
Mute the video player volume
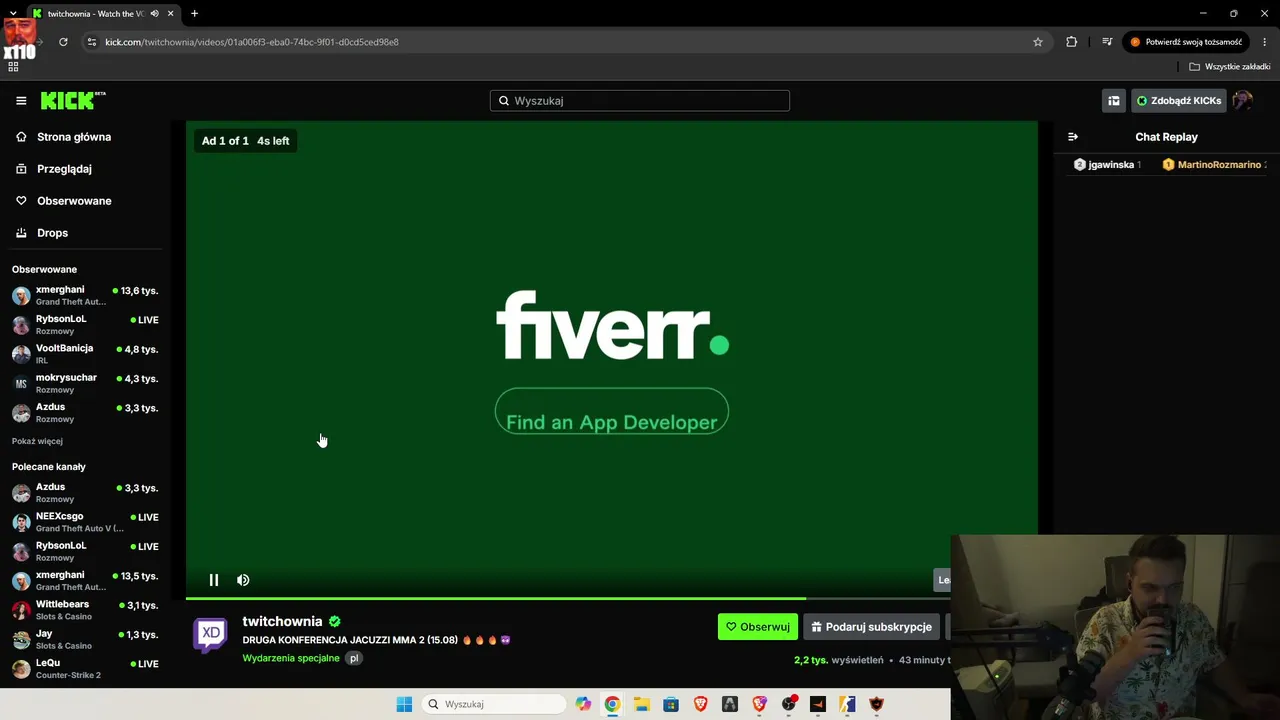(x=243, y=580)
